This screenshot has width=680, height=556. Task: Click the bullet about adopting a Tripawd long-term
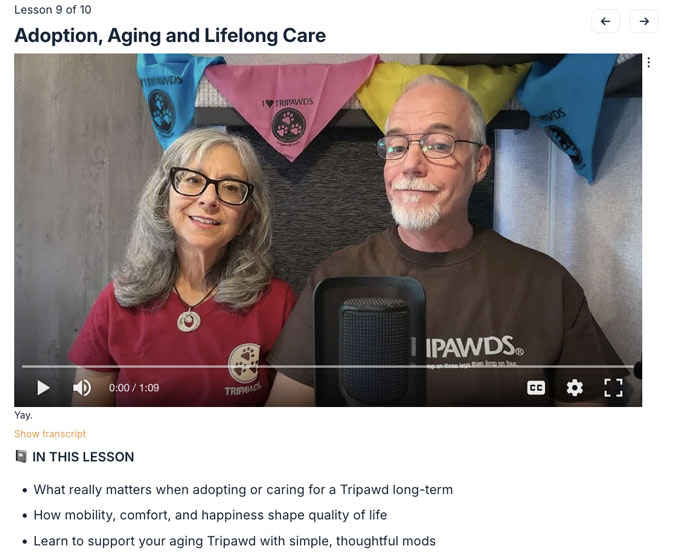[243, 490]
